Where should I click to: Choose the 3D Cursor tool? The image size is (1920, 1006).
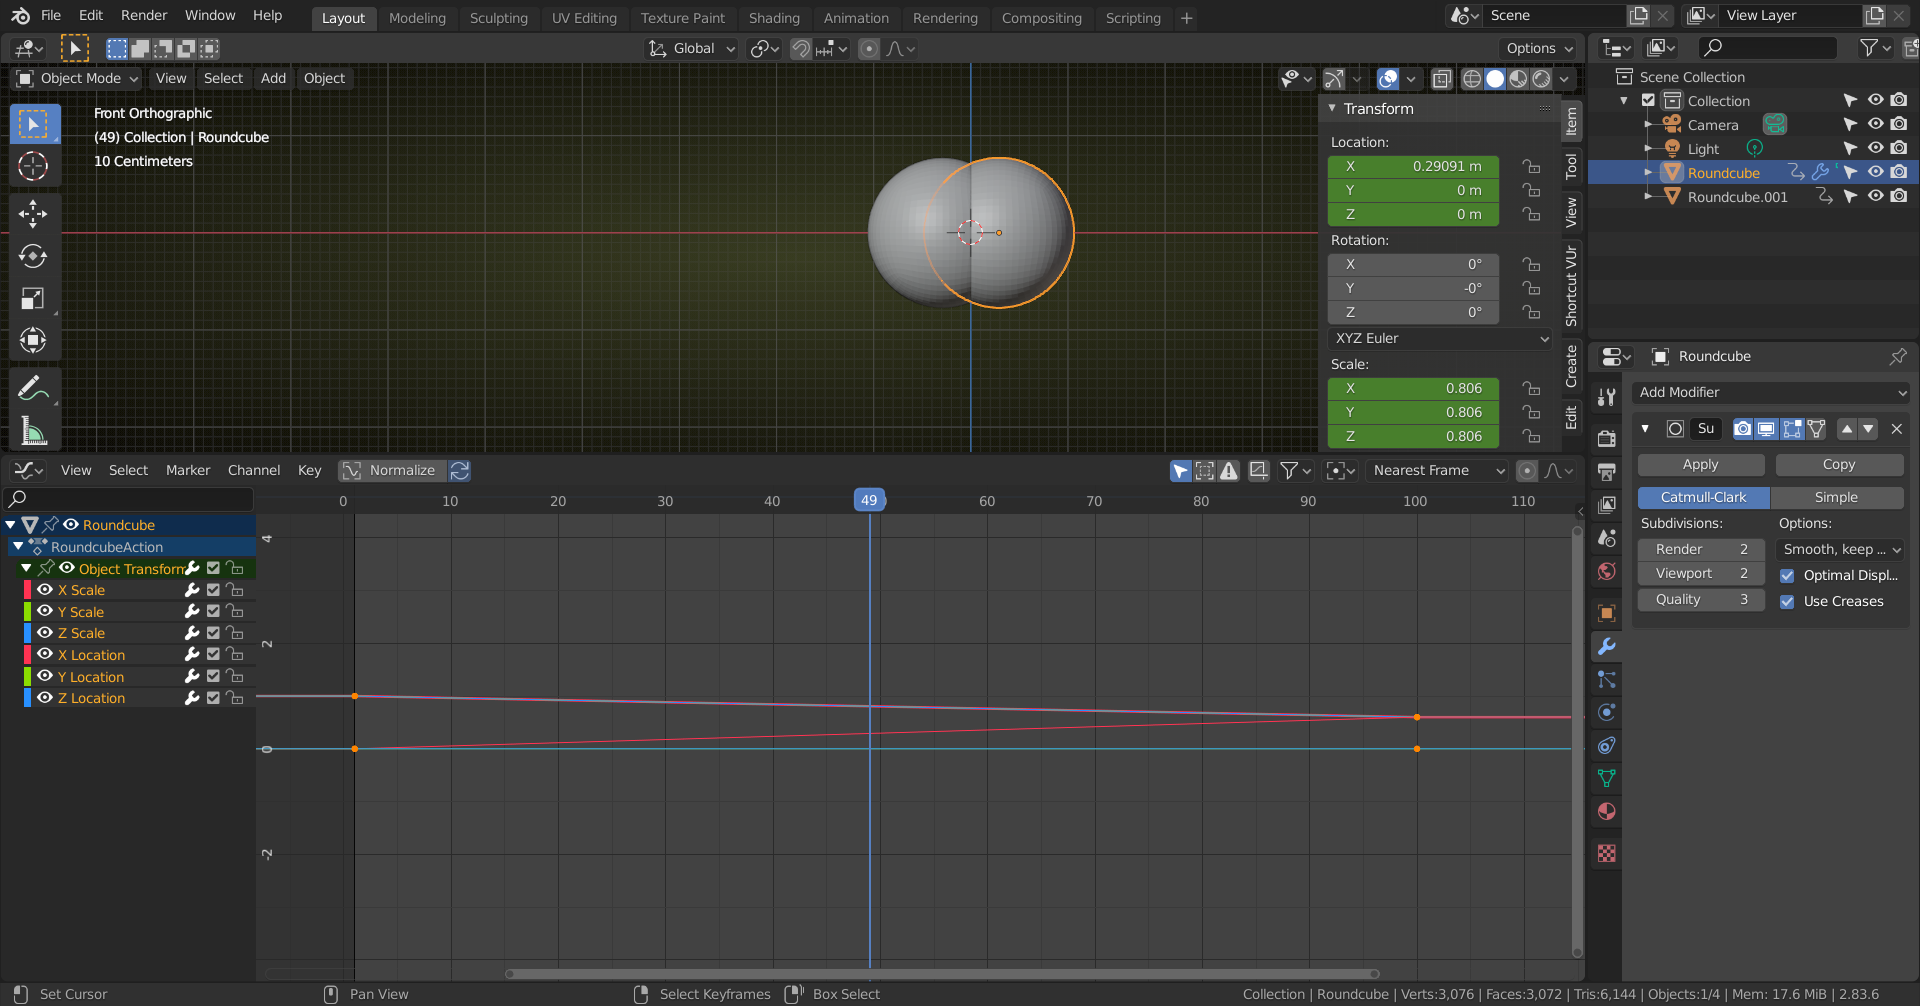point(33,166)
